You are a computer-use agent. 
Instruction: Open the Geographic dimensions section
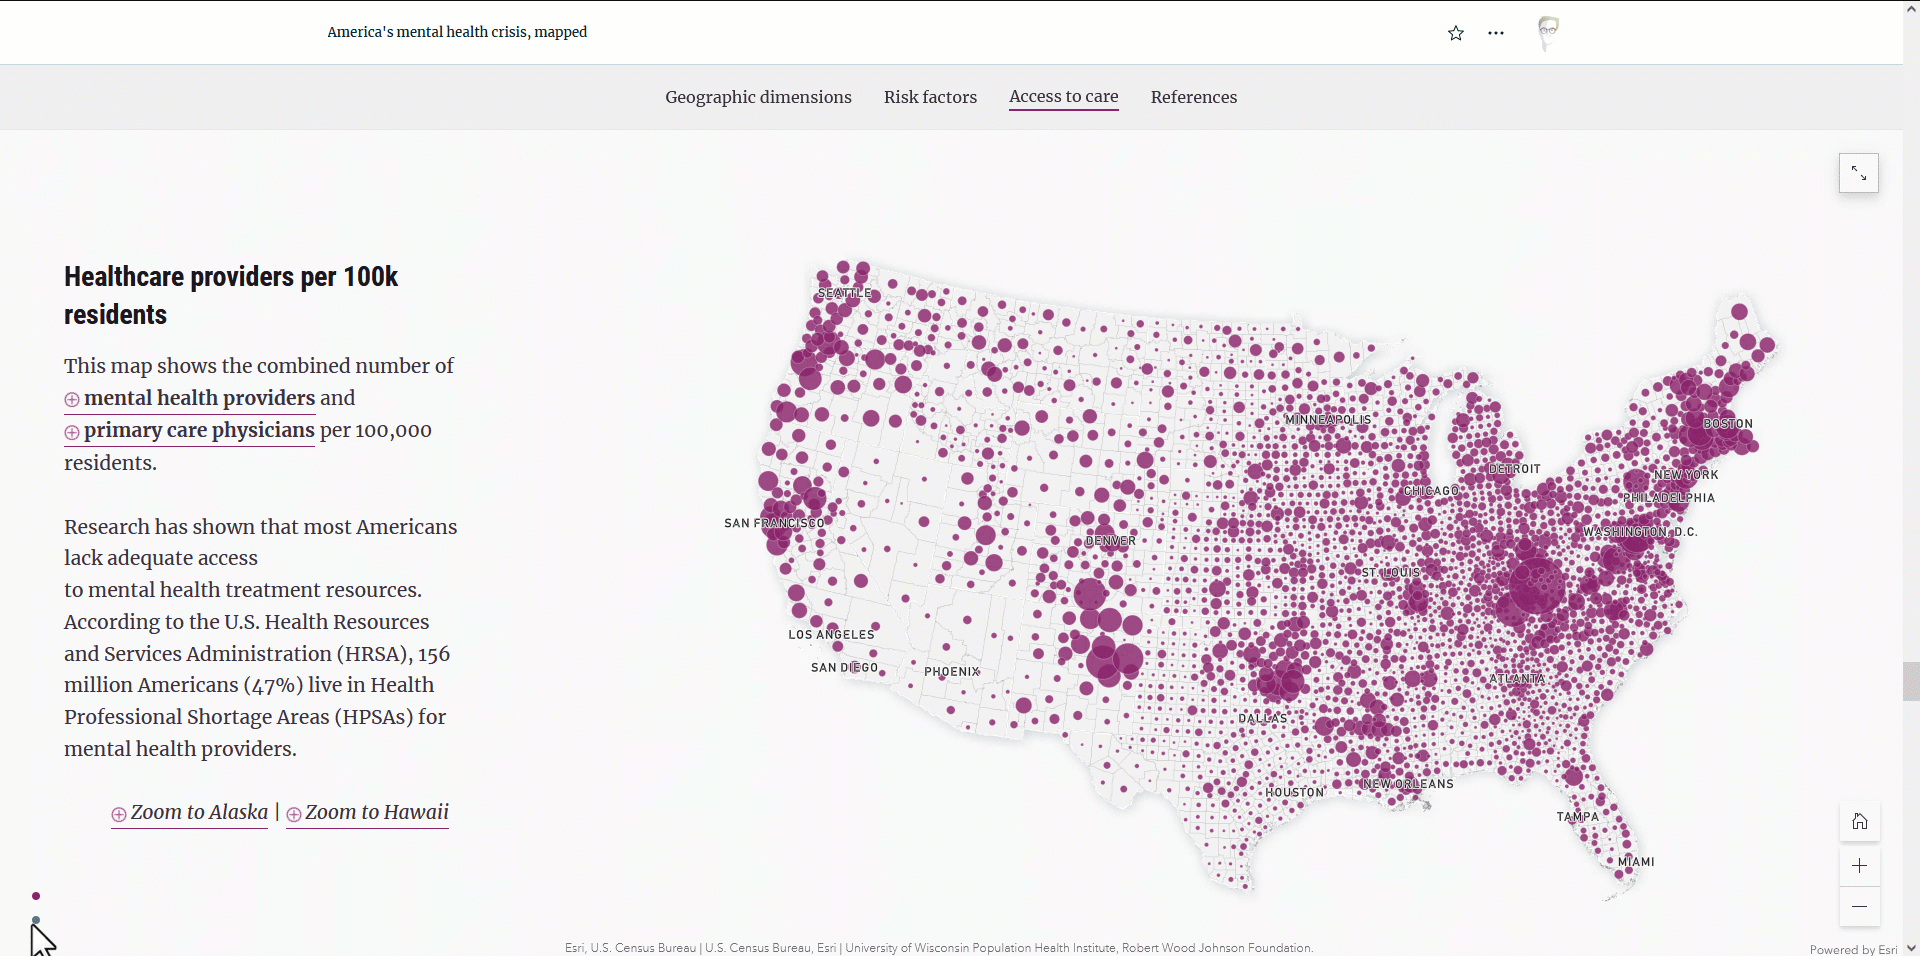(x=758, y=97)
